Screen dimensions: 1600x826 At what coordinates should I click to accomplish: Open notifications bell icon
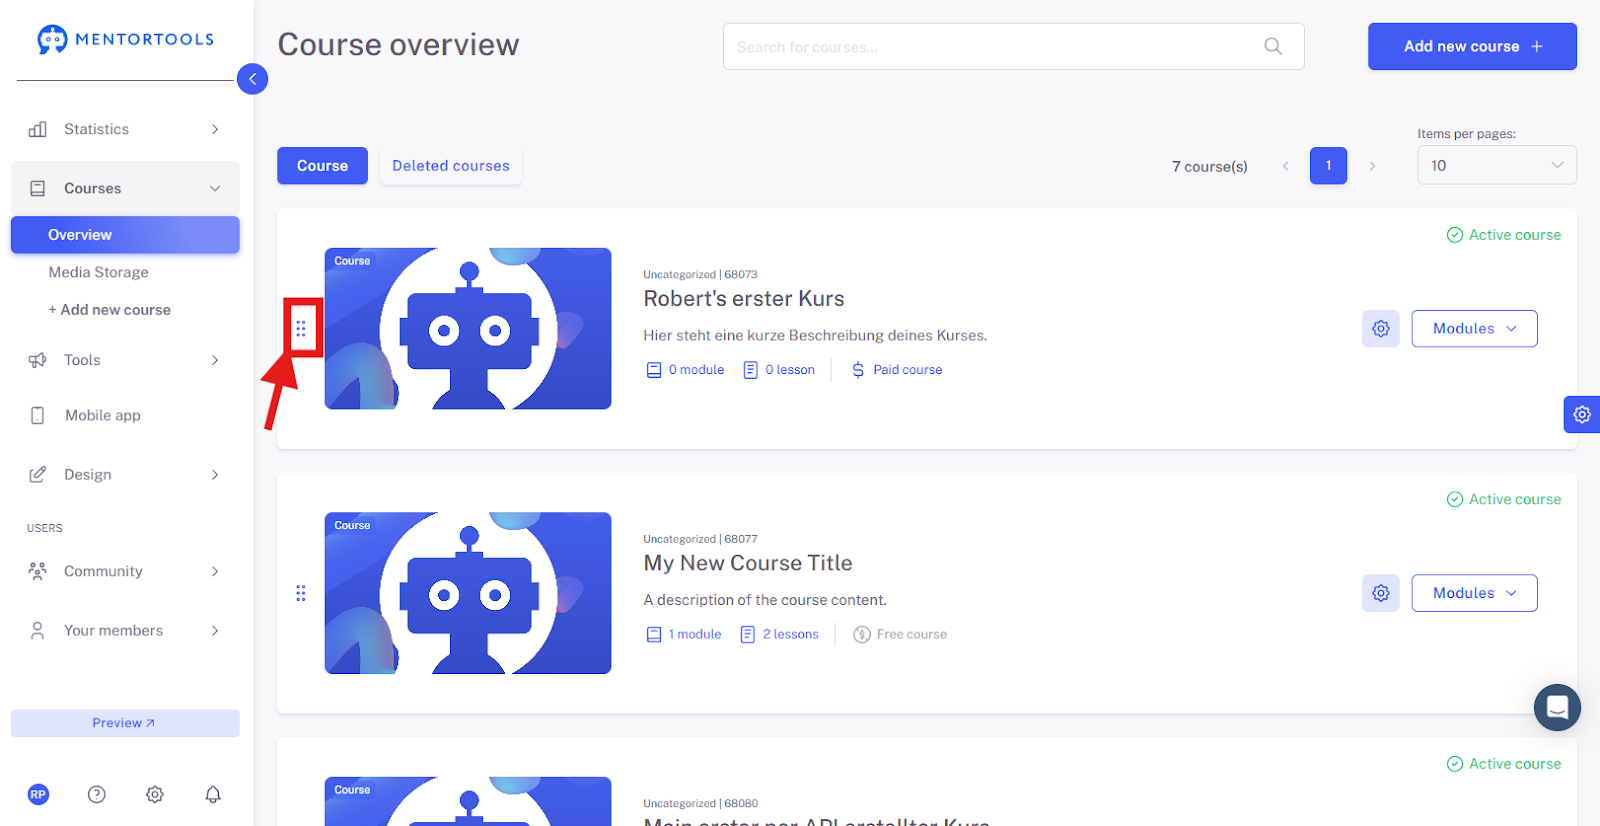click(213, 794)
